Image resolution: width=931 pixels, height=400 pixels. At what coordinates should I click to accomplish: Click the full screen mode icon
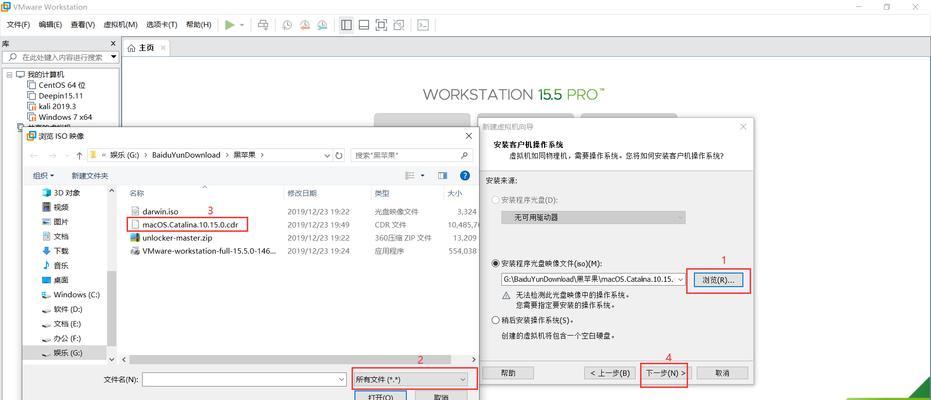(381, 24)
